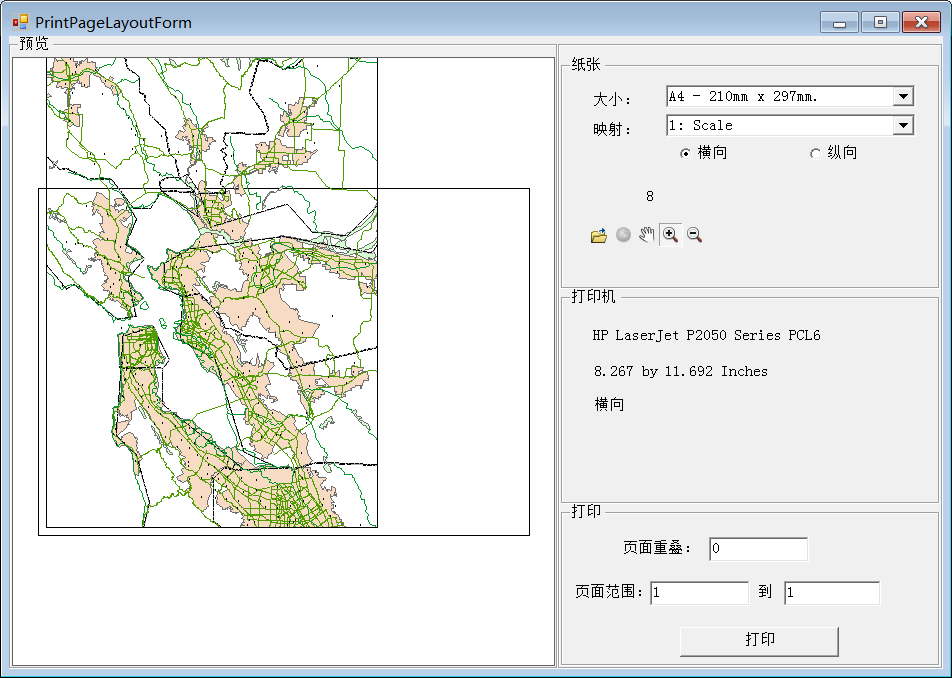Maximize the PrintPageLayoutForm window

coord(880,22)
